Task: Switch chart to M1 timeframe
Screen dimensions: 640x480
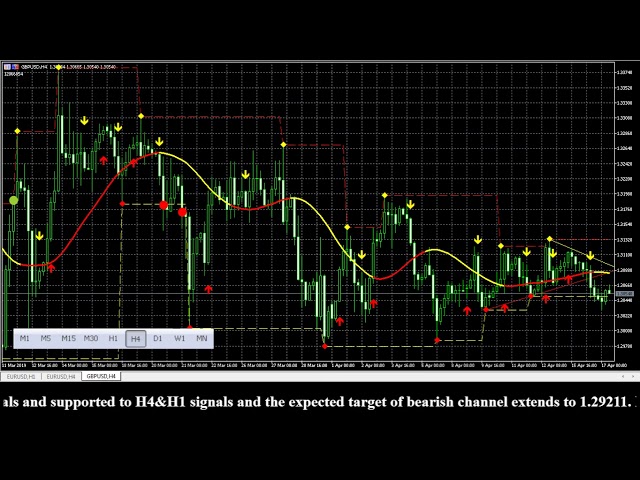Action: pos(25,339)
